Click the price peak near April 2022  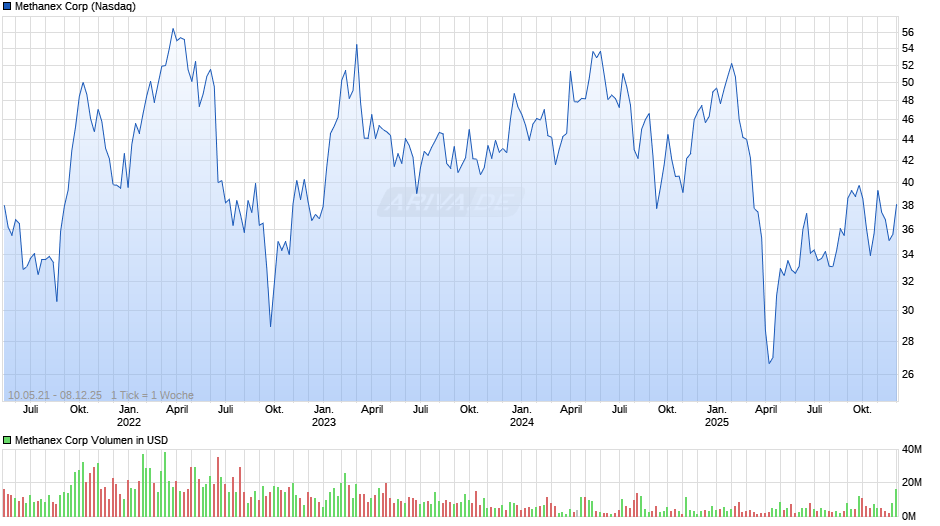coord(173,28)
